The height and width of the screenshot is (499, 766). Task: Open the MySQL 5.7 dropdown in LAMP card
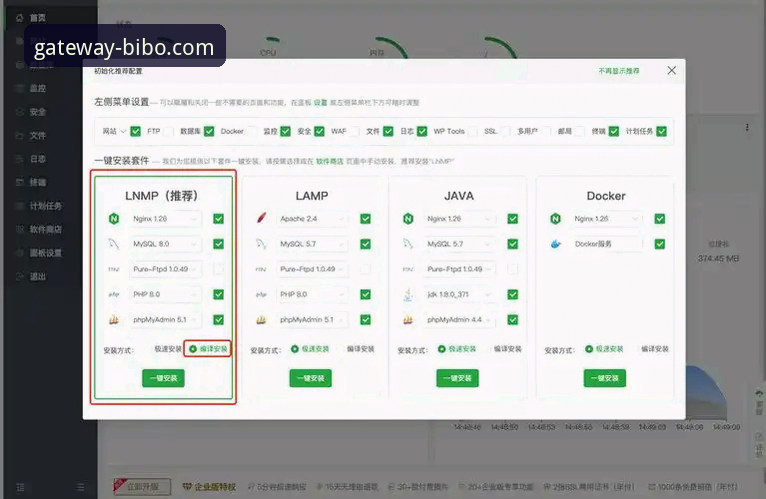[x=313, y=244]
